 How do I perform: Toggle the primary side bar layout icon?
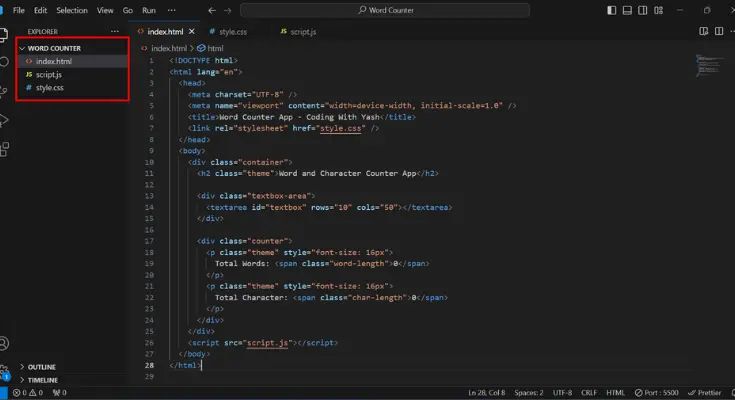[x=611, y=10]
